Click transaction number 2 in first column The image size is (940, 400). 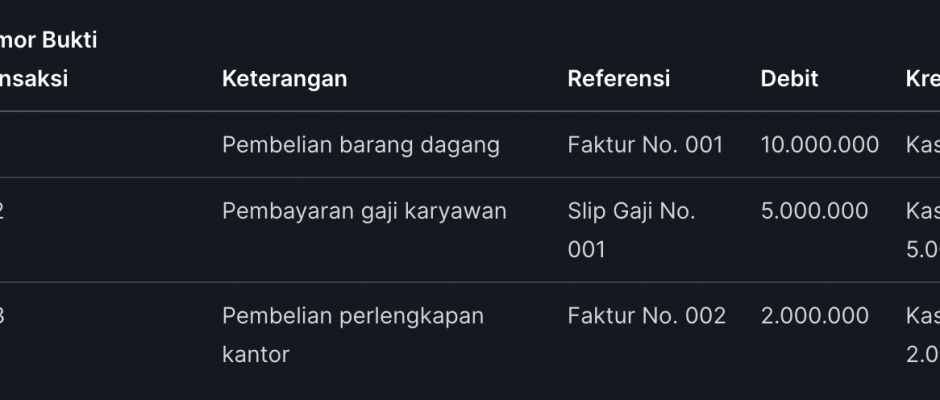point(3,211)
